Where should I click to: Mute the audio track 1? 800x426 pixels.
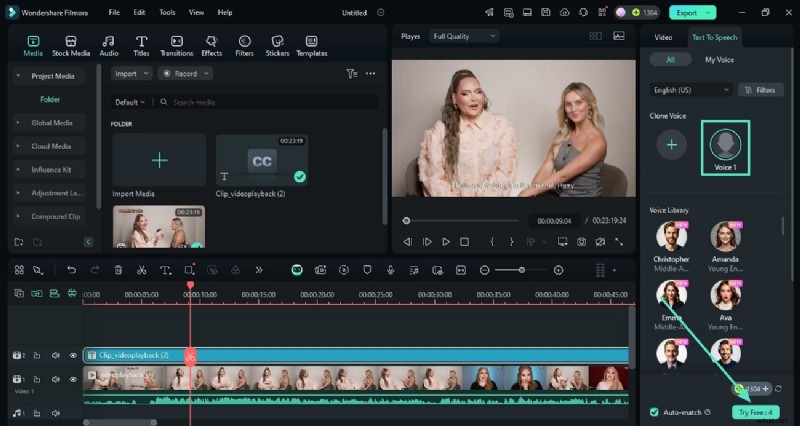pyautogui.click(x=56, y=413)
